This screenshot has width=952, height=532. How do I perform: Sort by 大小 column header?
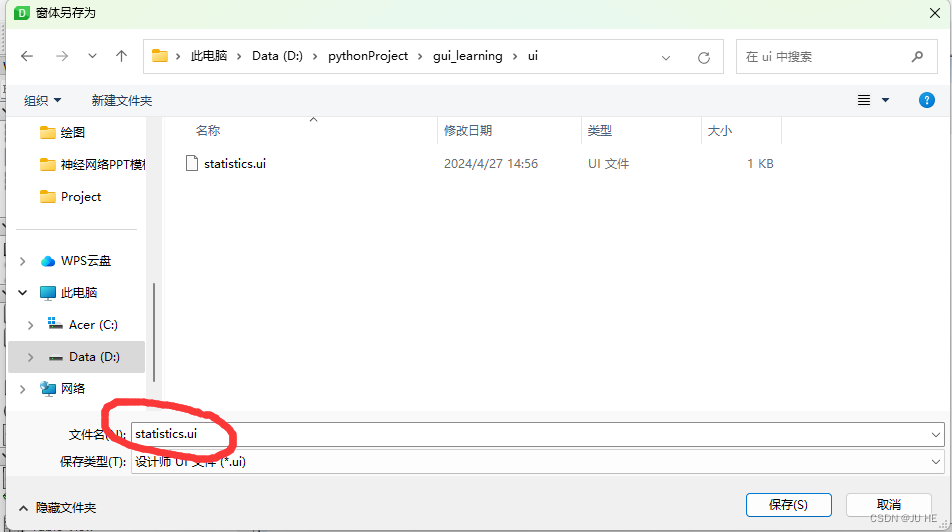point(719,131)
